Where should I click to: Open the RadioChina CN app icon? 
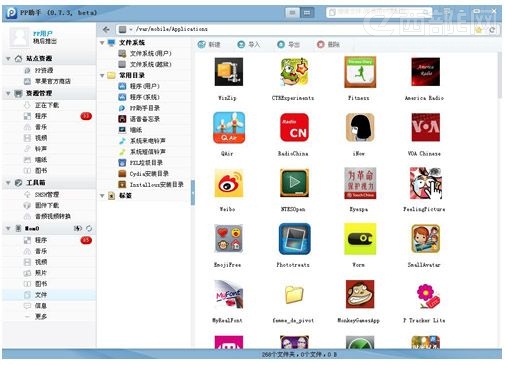point(294,128)
